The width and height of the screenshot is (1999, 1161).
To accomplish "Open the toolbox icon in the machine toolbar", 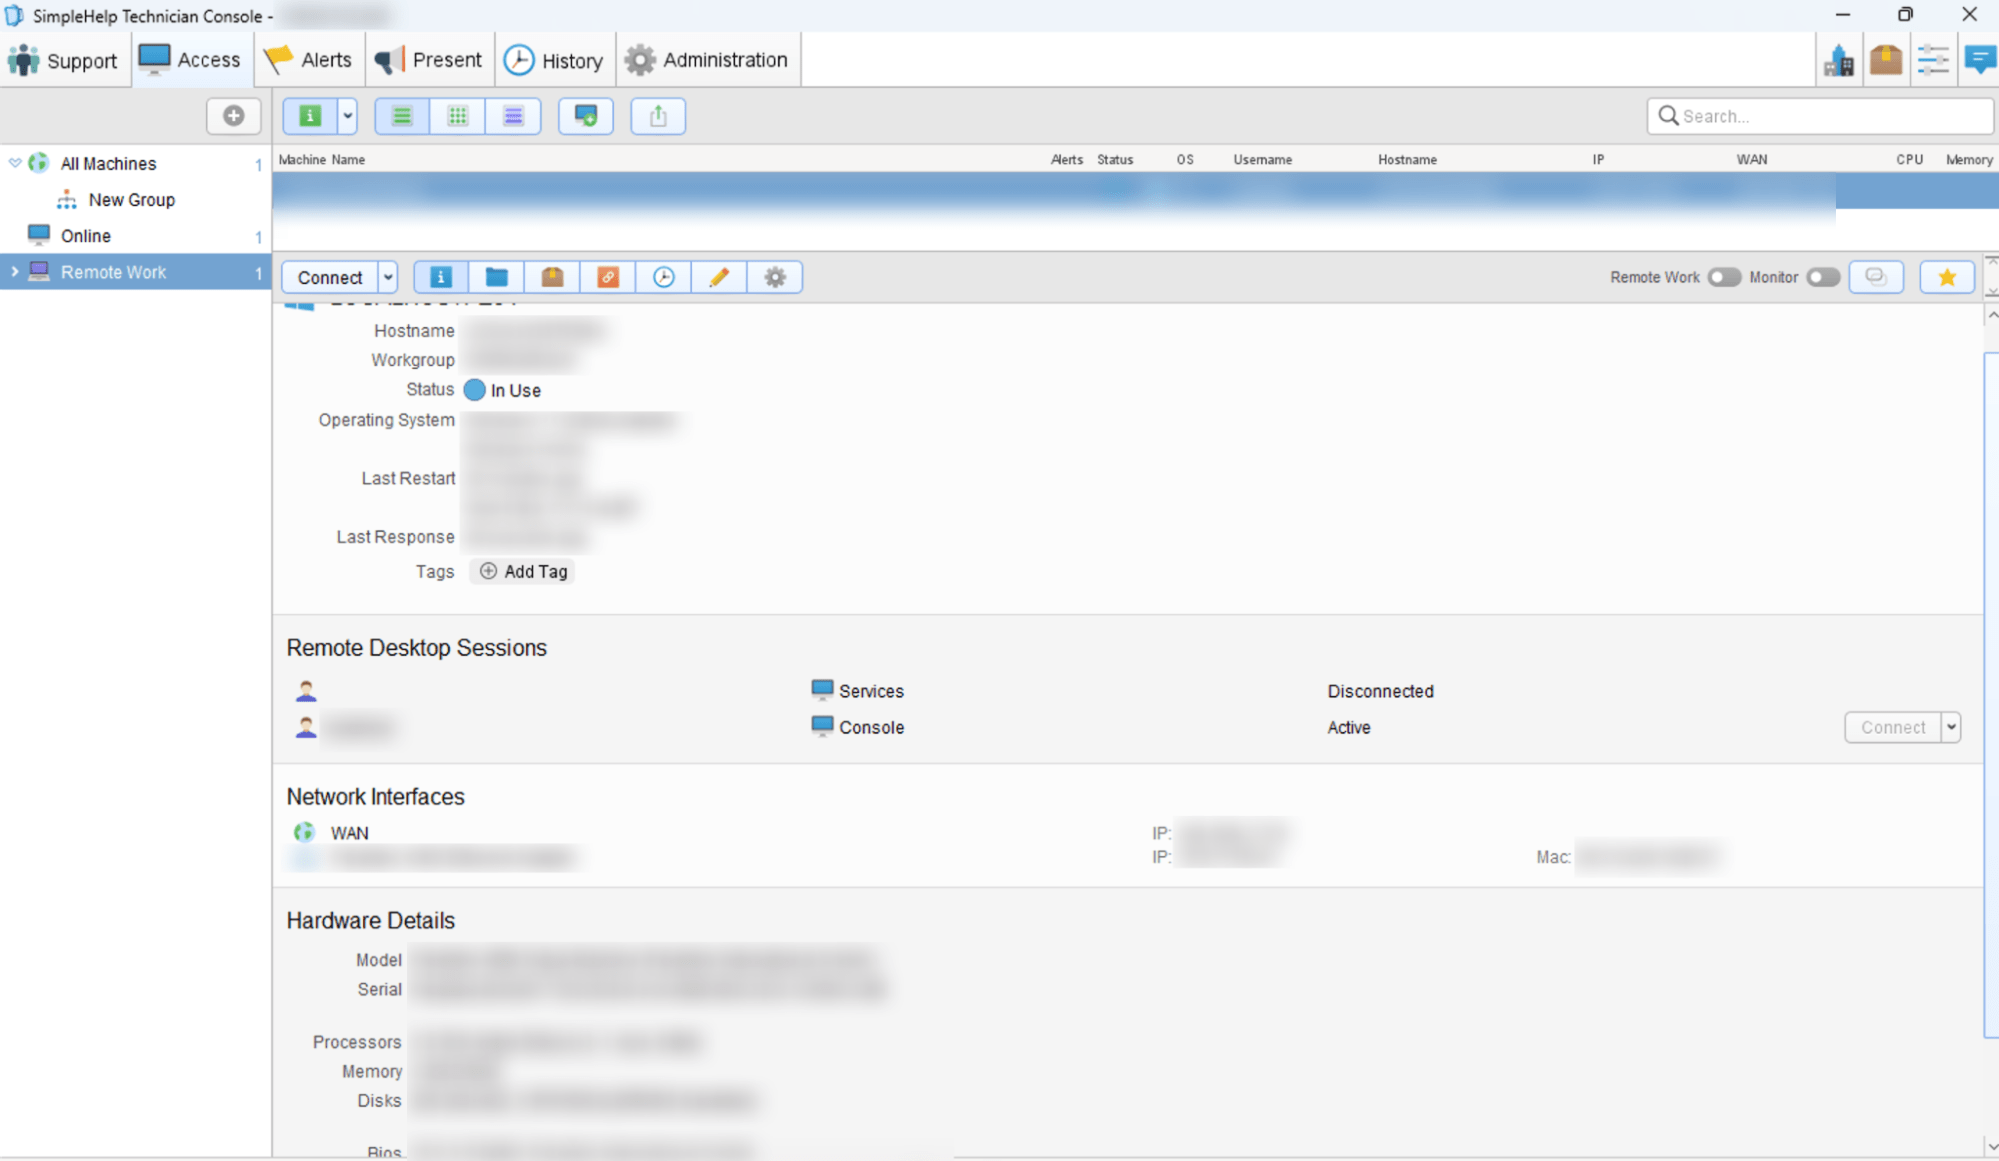I will point(551,276).
